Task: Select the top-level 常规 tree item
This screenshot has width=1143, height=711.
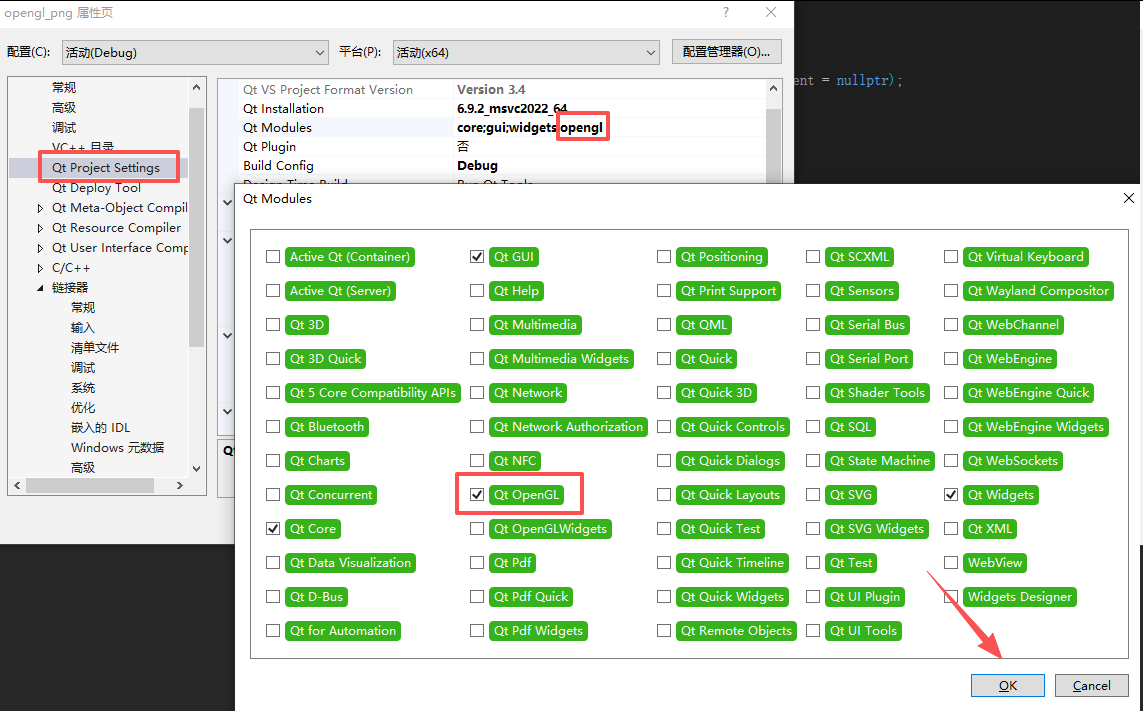Action: 64,88
